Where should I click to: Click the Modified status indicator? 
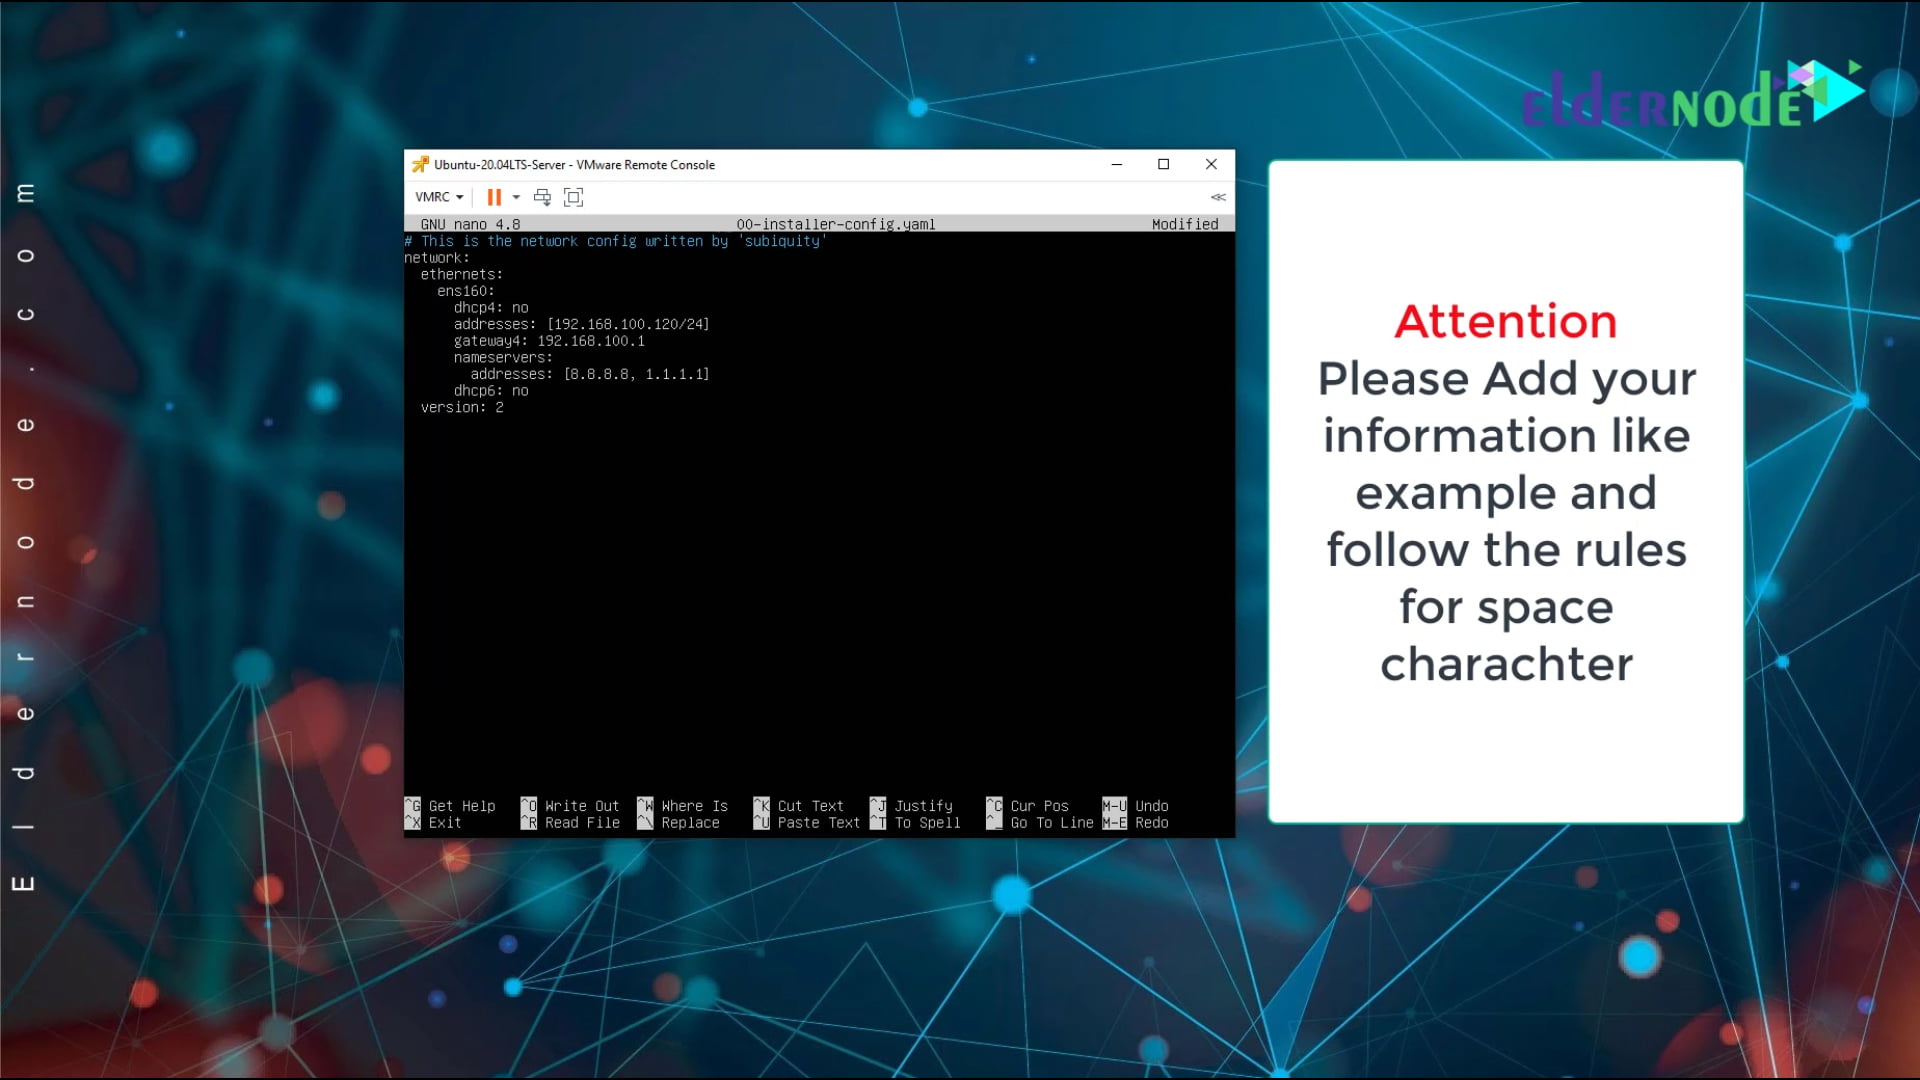click(x=1184, y=224)
